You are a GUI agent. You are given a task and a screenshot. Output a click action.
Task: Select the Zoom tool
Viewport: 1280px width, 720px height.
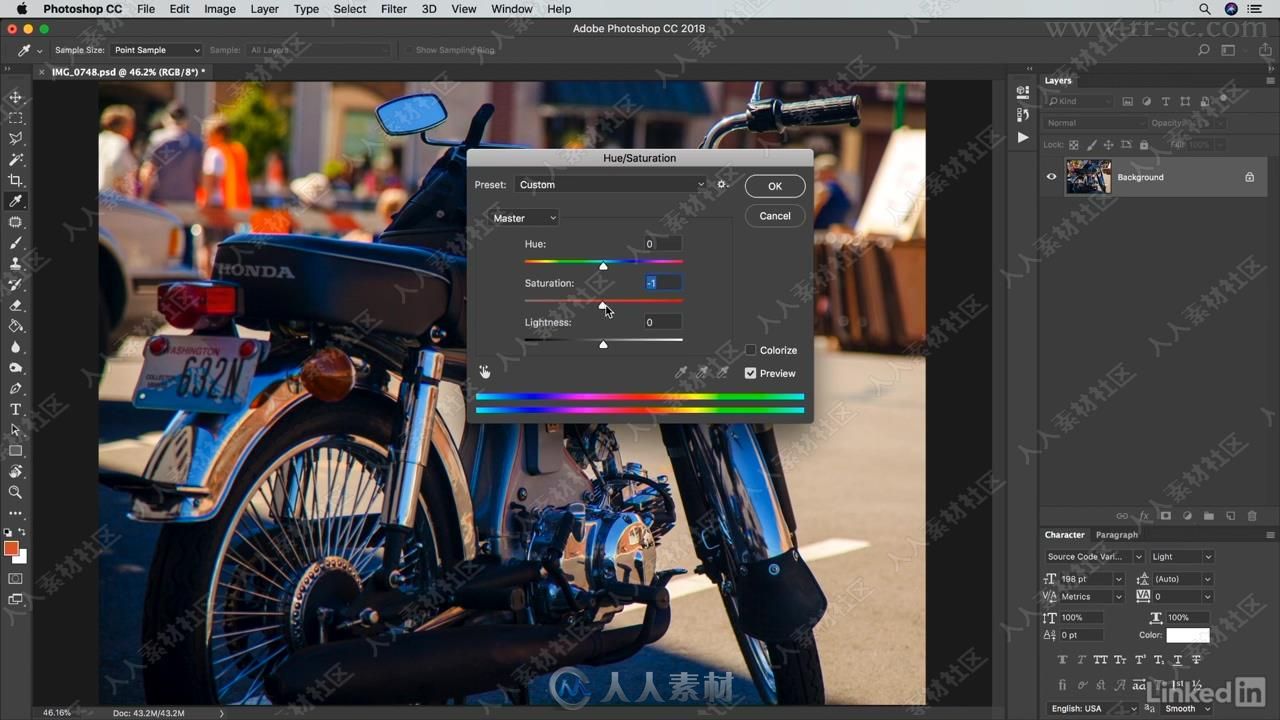tap(15, 492)
